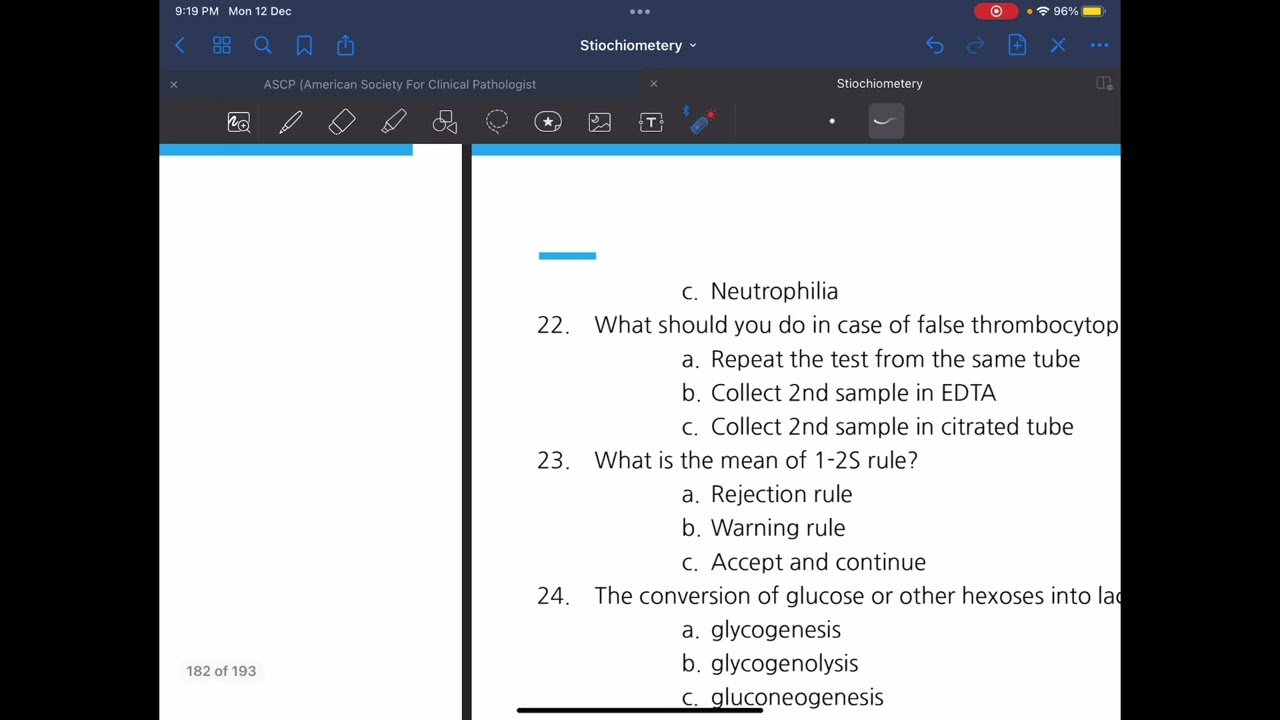Undo the last action

(934, 45)
